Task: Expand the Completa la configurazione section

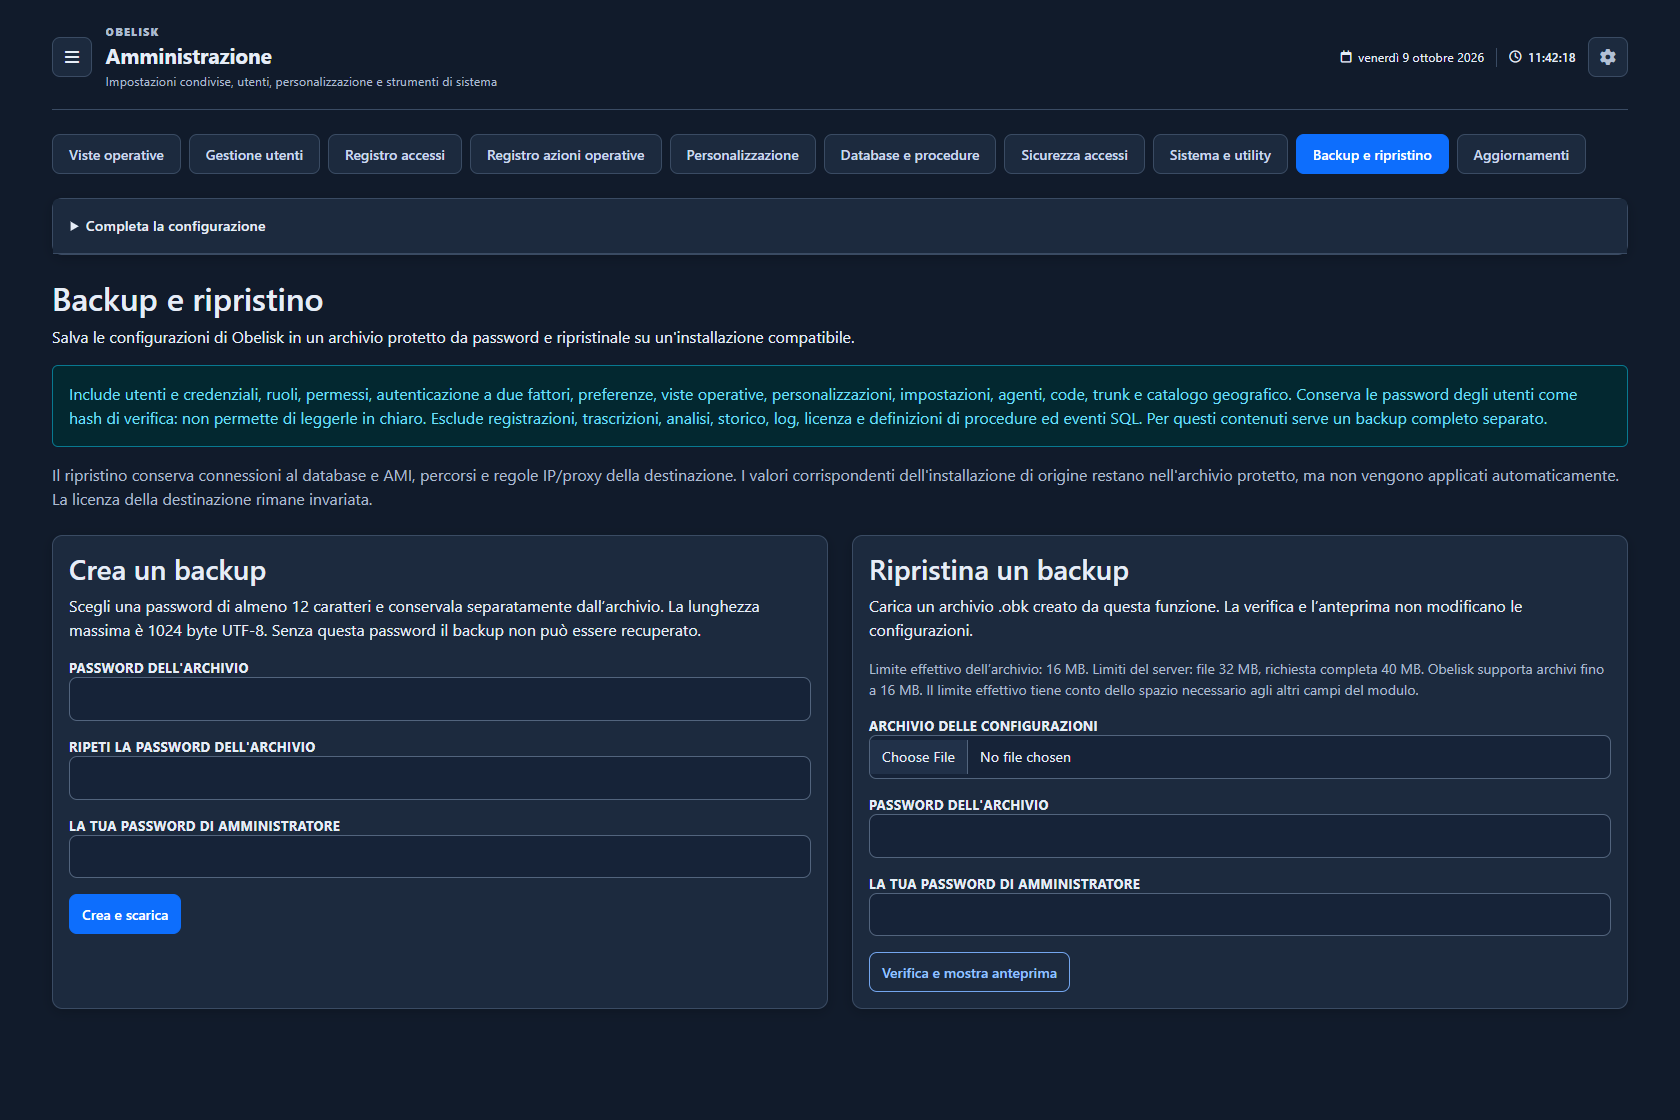Action: click(840, 226)
